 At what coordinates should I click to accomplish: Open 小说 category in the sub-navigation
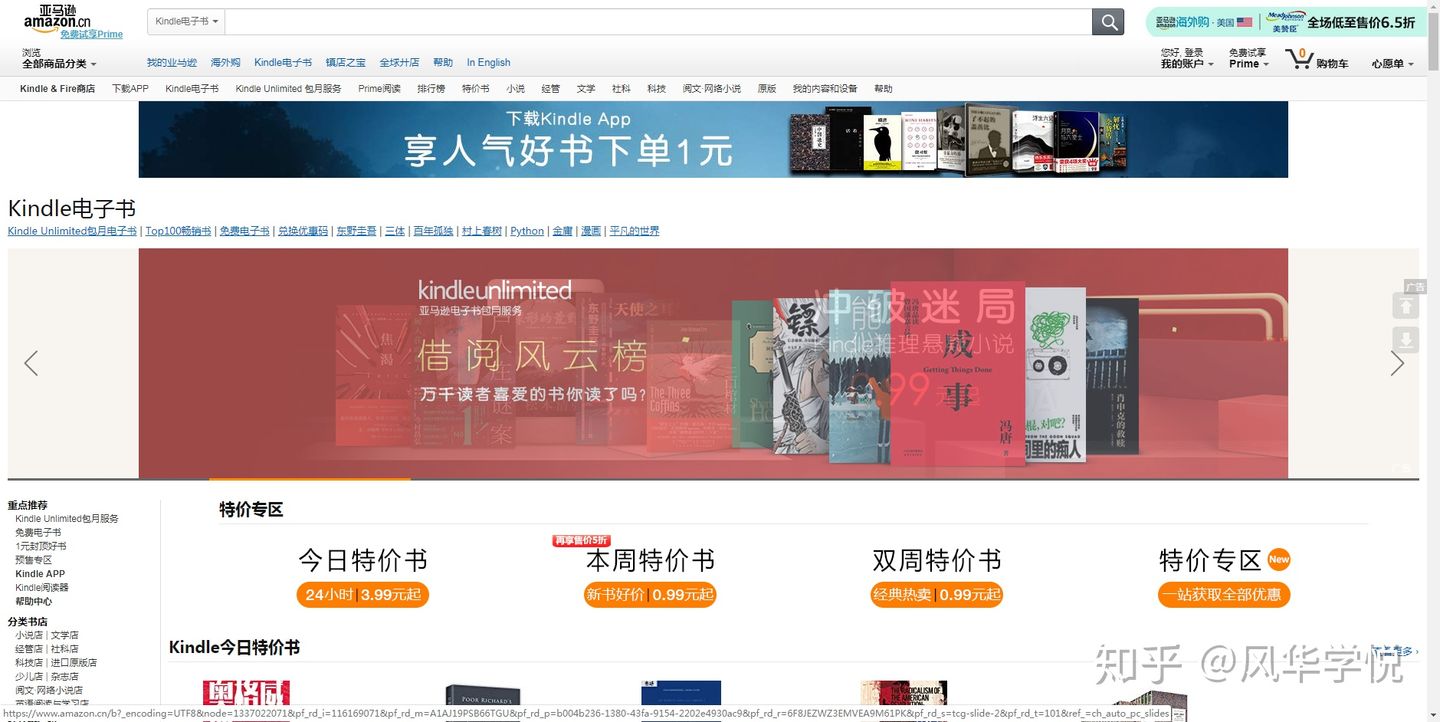tap(515, 89)
